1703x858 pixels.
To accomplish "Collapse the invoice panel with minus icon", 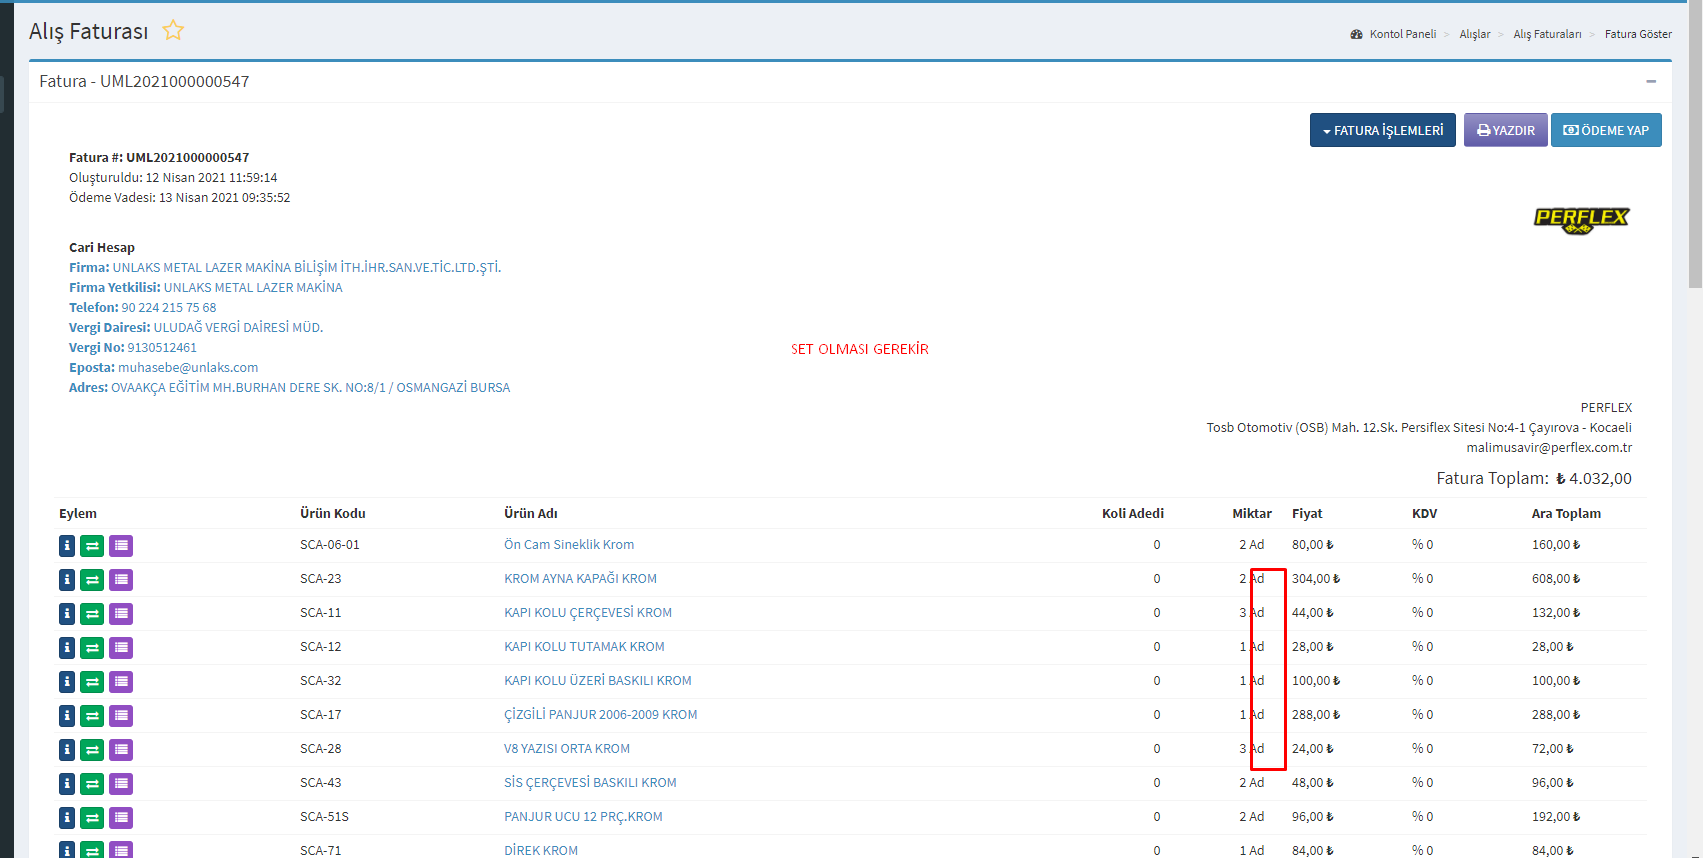I will [x=1651, y=81].
